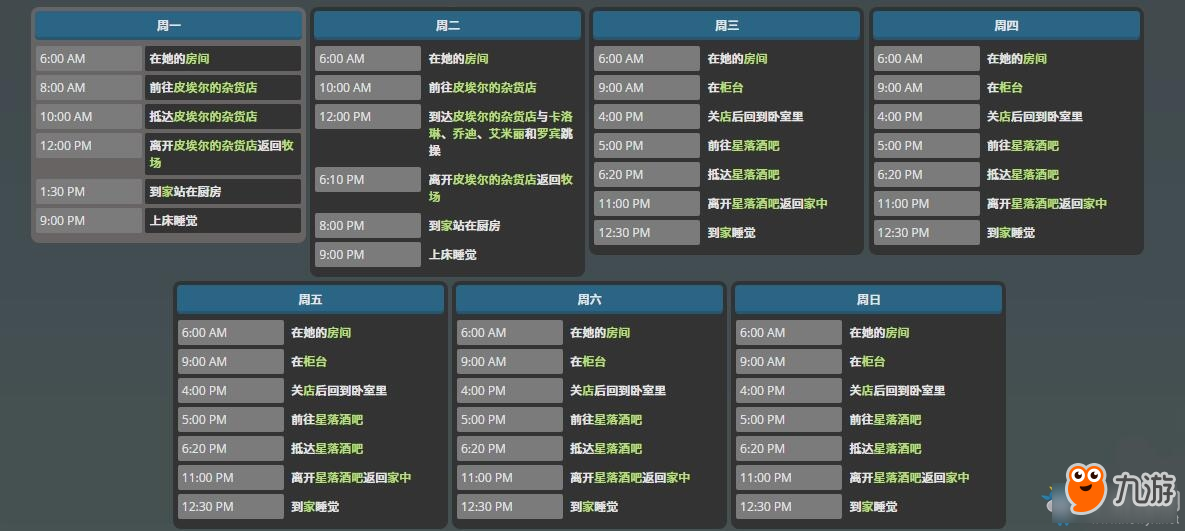
Task: Click the 1:30 PM time cell on Monday
Action: [x=88, y=191]
